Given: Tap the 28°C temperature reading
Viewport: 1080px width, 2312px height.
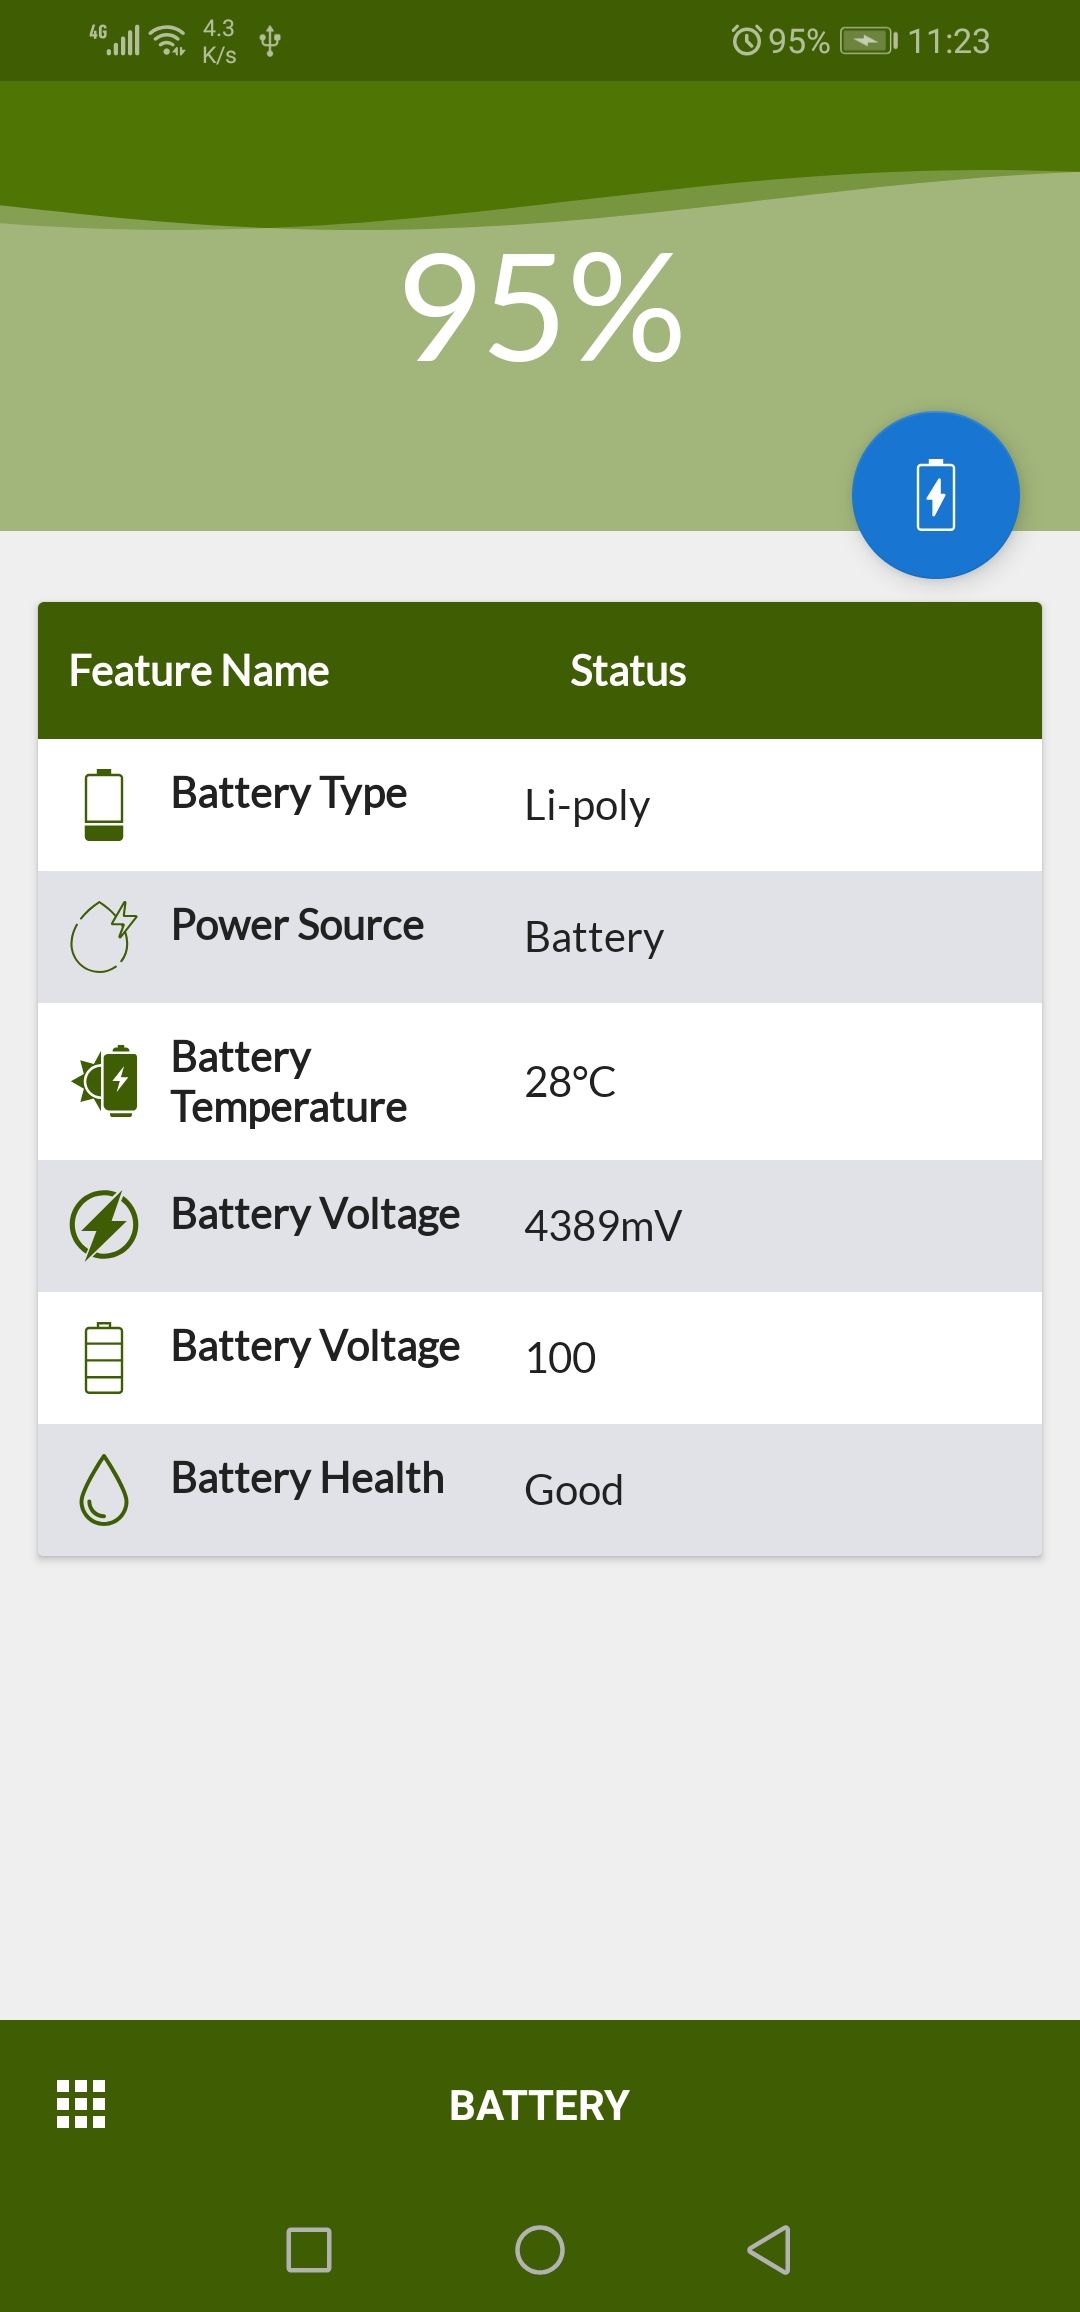Looking at the screenshot, I should pyautogui.click(x=570, y=1082).
